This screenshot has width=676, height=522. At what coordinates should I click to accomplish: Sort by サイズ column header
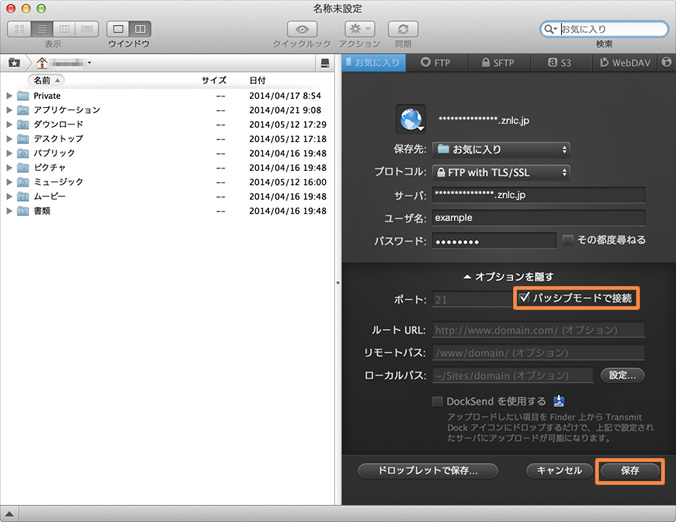coord(214,80)
